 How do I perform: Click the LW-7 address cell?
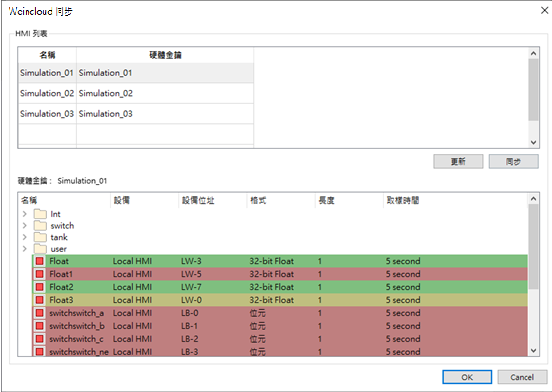tap(191, 287)
